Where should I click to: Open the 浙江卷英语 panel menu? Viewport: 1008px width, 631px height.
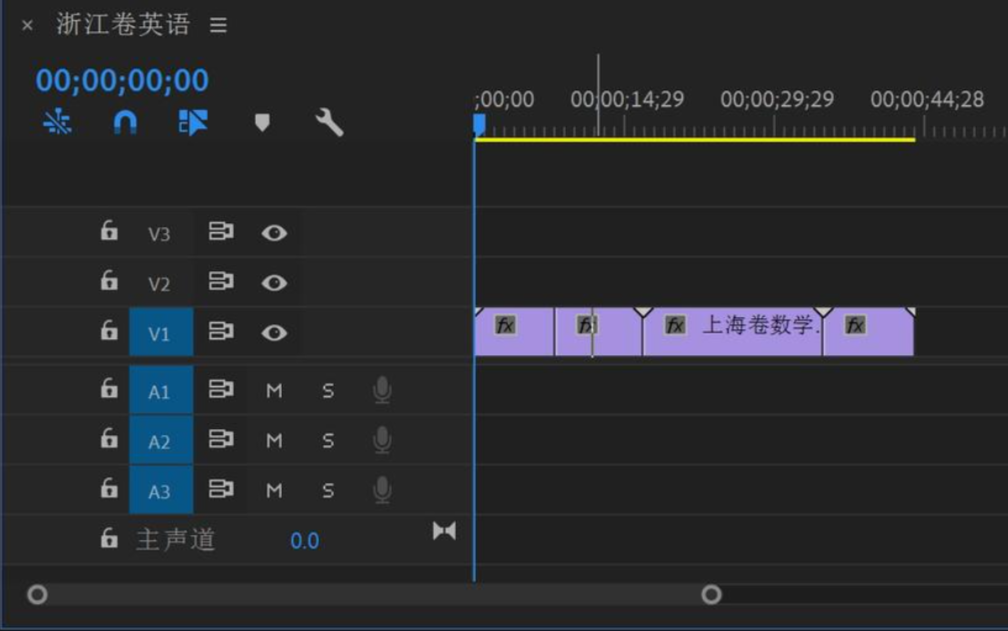pyautogui.click(x=218, y=26)
